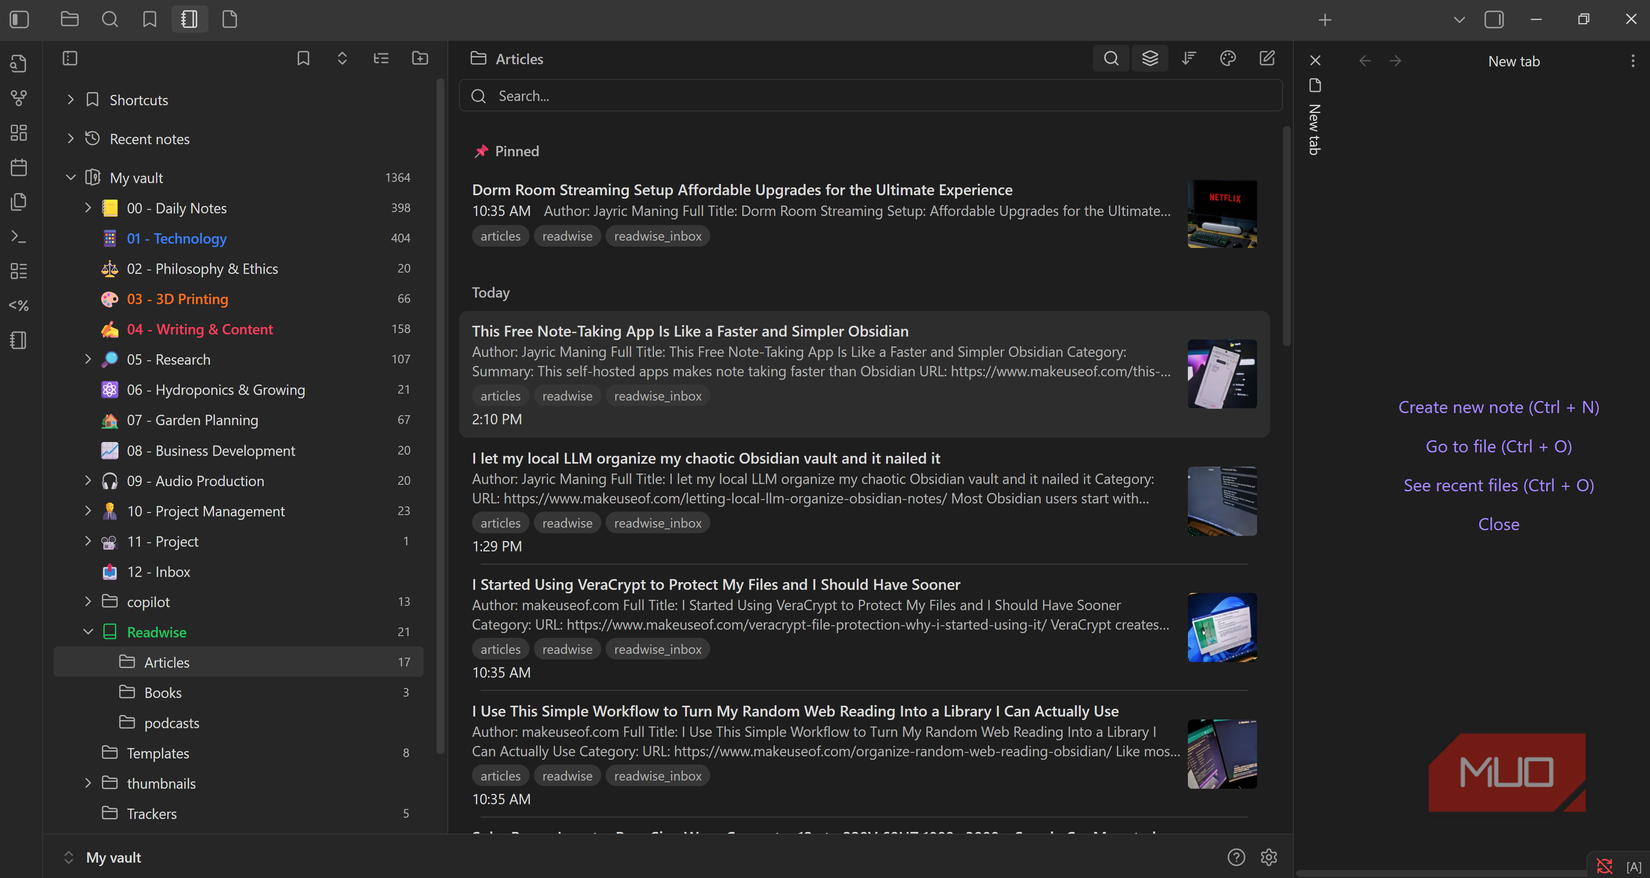Click Go to file link
Screen dimensions: 1650x878
(1498, 446)
